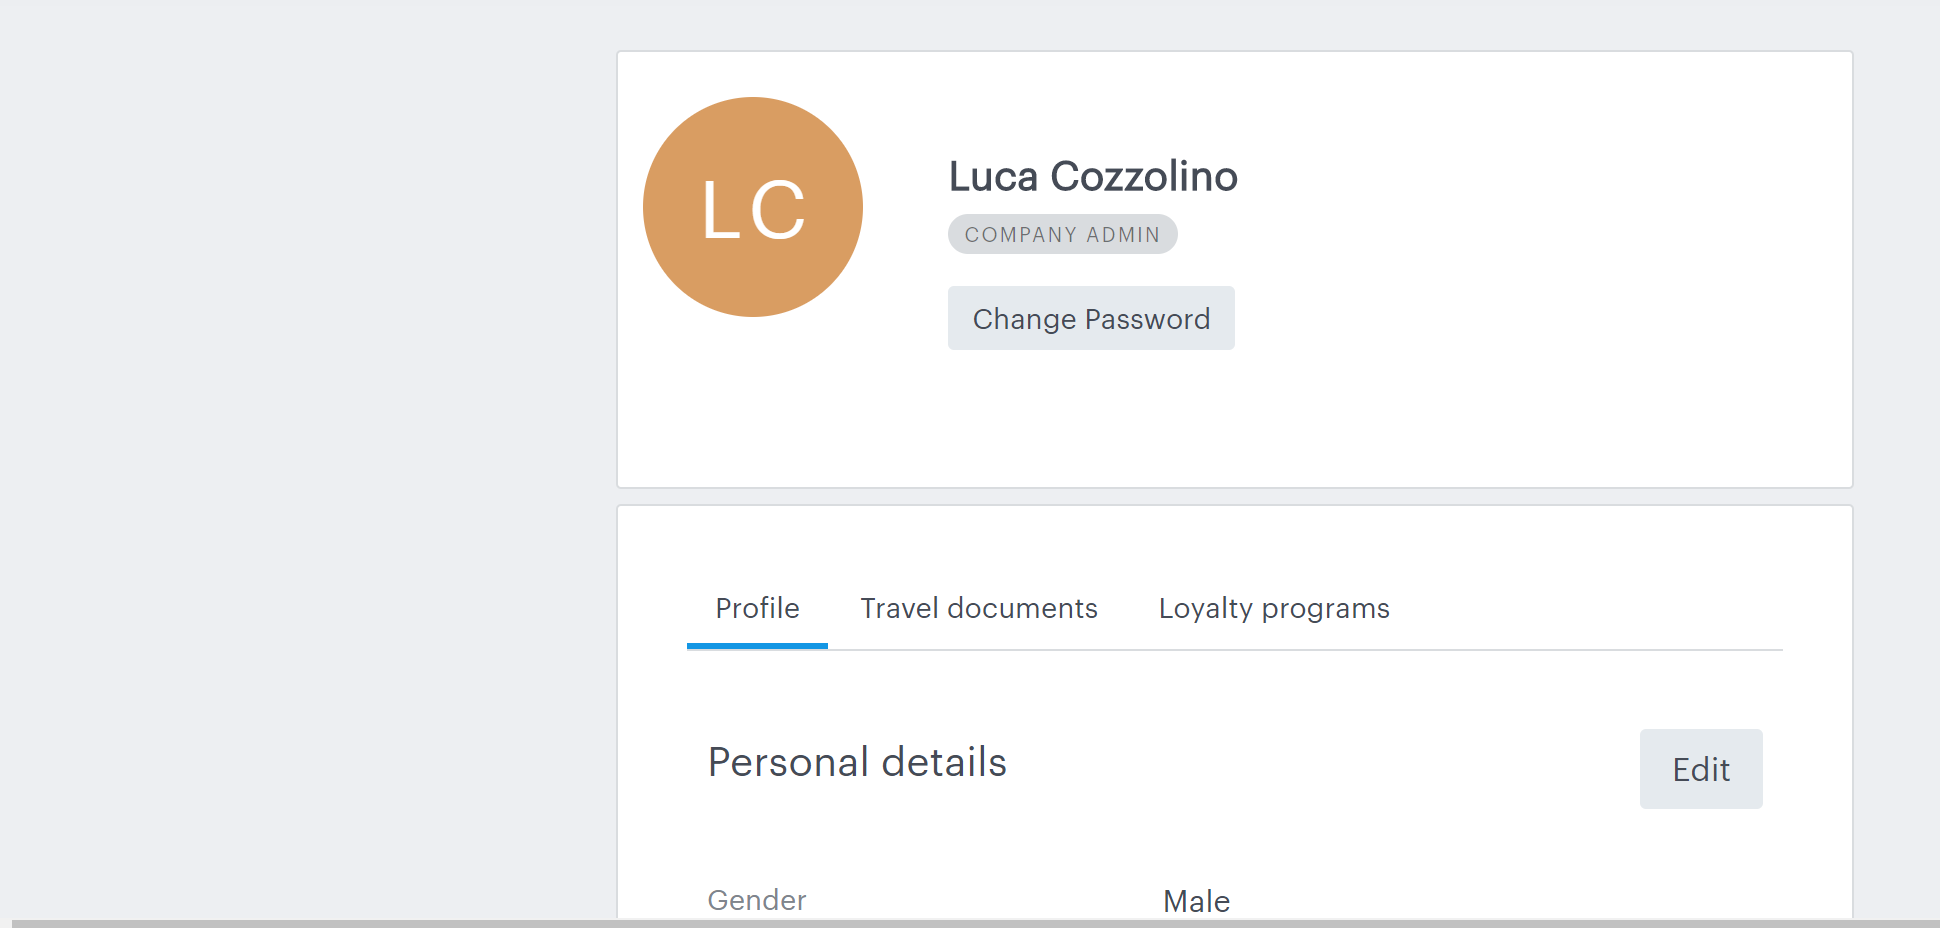Image resolution: width=1940 pixels, height=928 pixels.
Task: Select the Profile tab
Action: (757, 608)
